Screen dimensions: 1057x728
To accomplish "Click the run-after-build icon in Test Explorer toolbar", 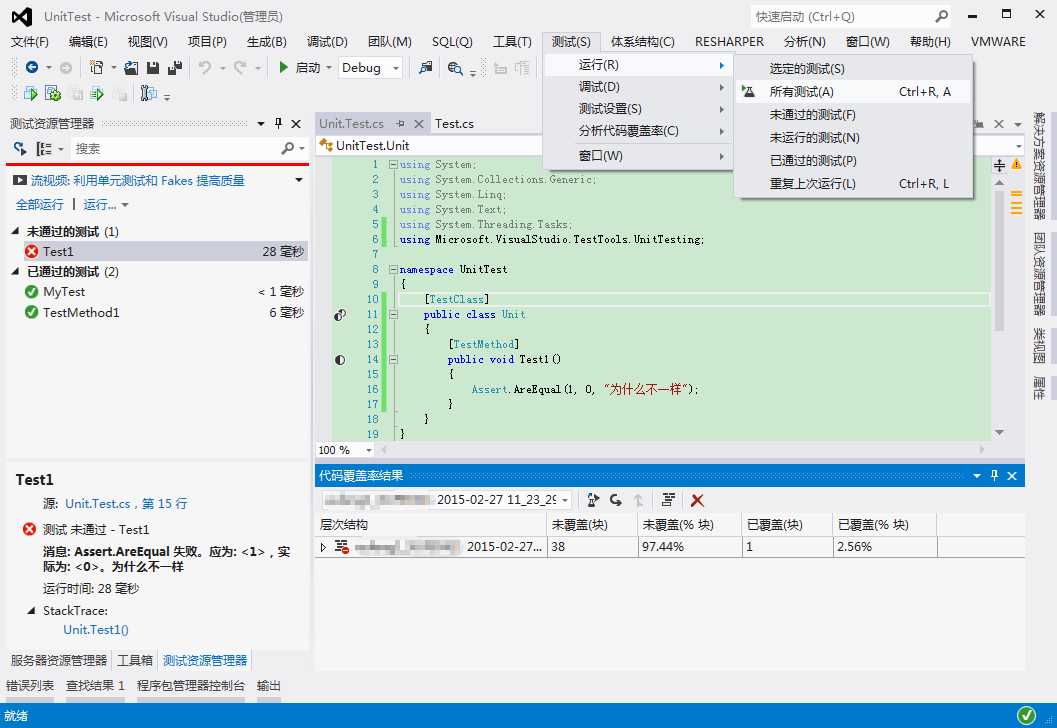I will point(20,148).
